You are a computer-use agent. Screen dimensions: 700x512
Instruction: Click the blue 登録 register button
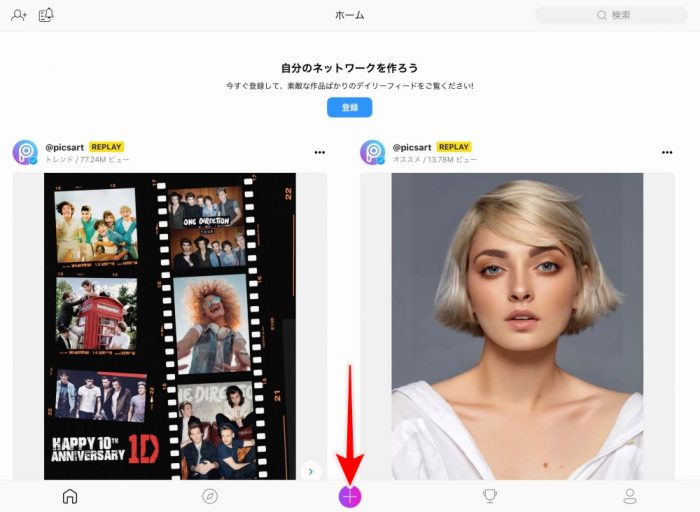coord(350,107)
